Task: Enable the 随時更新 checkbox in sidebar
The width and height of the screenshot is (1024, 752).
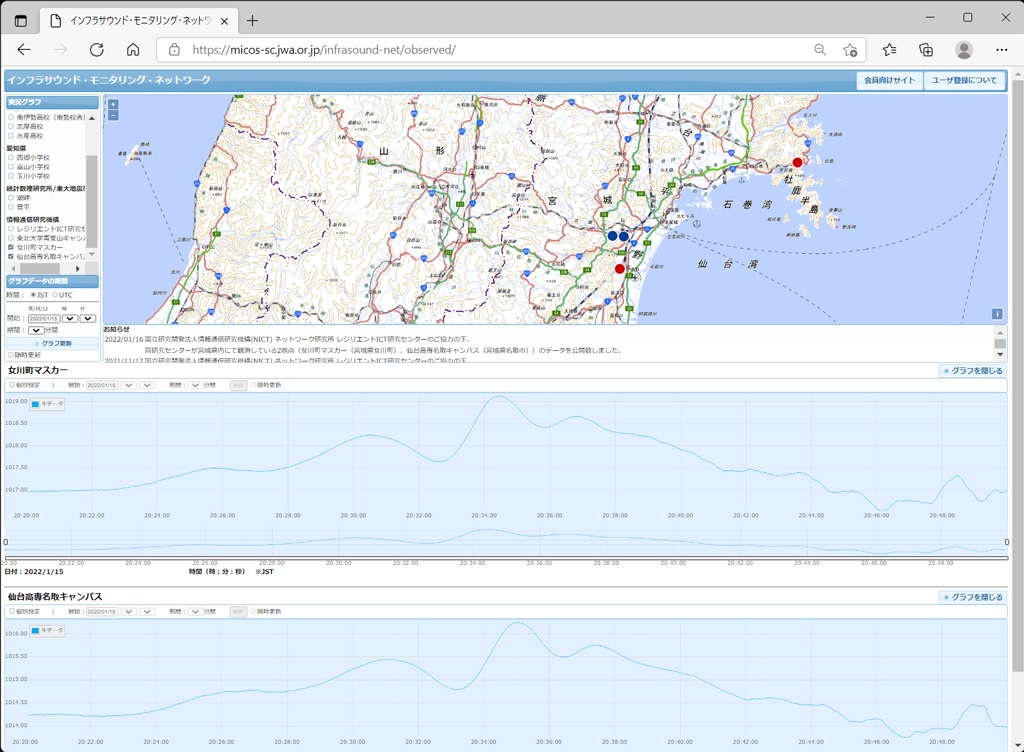Action: click(x=10, y=354)
